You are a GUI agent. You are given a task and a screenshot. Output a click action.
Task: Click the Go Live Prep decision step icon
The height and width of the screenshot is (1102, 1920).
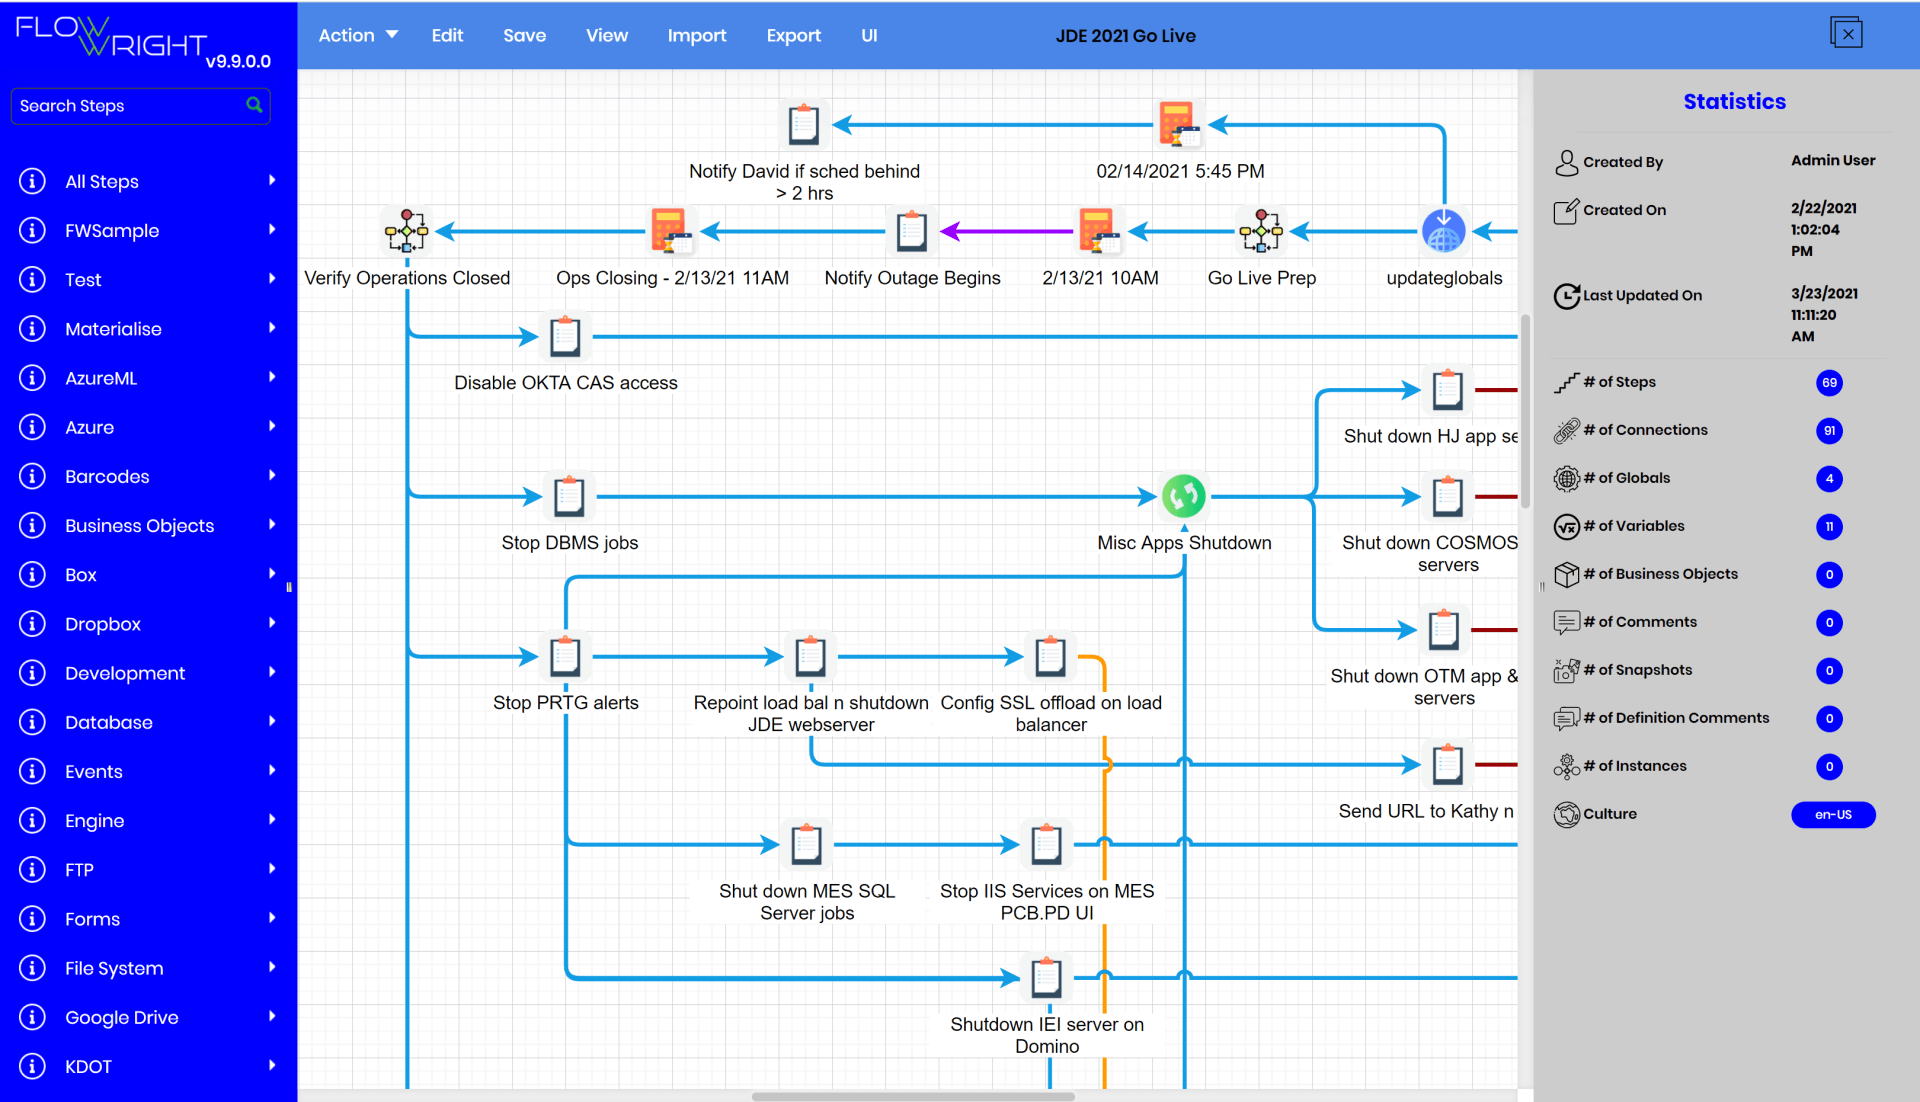(1262, 230)
